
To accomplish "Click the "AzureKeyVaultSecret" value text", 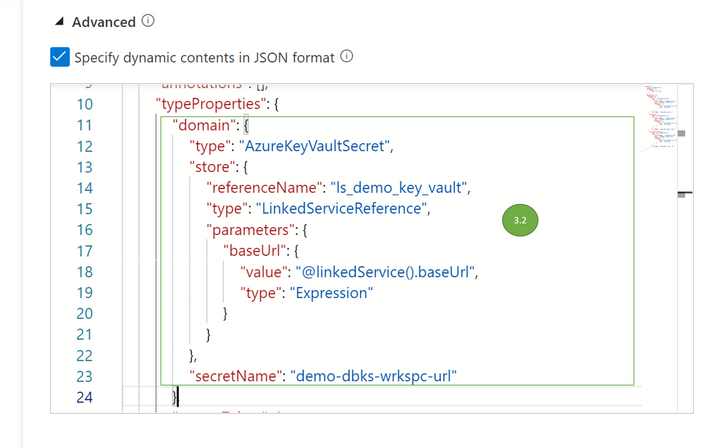I will pyautogui.click(x=315, y=146).
